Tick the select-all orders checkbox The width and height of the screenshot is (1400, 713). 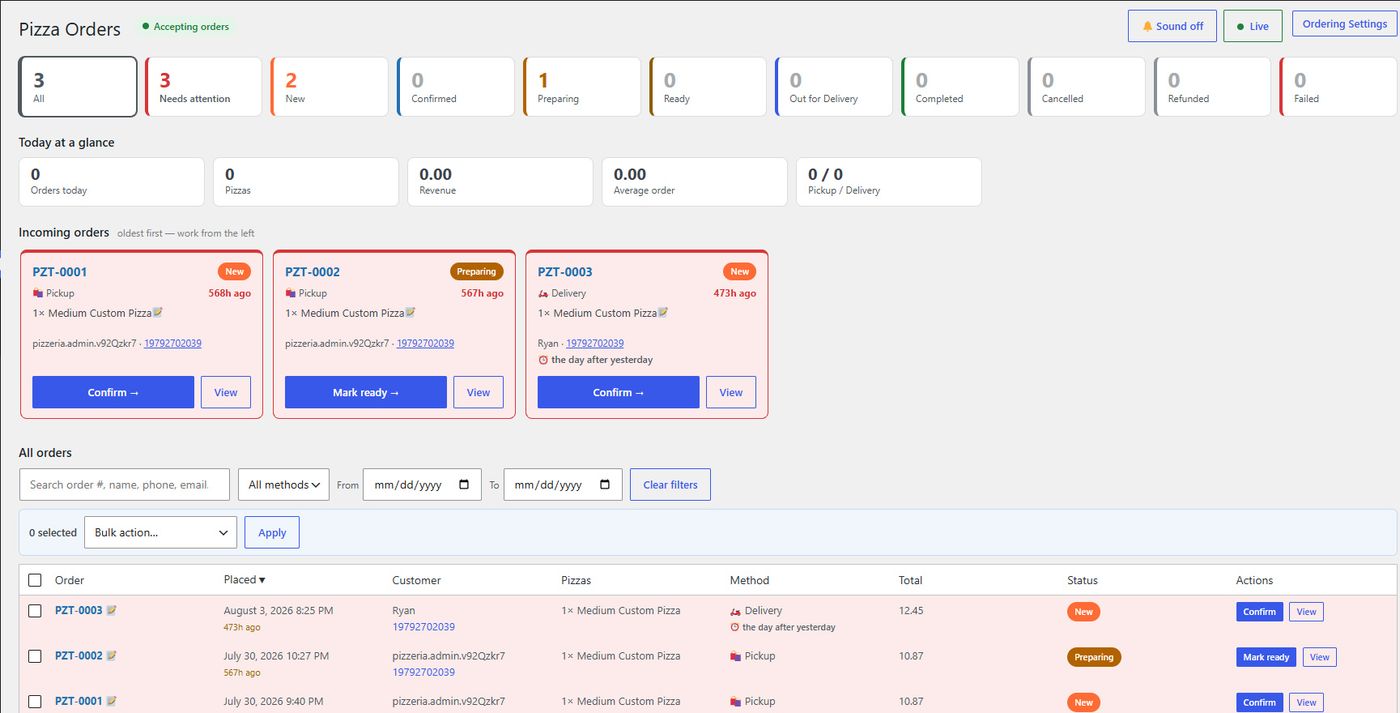click(x=35, y=580)
